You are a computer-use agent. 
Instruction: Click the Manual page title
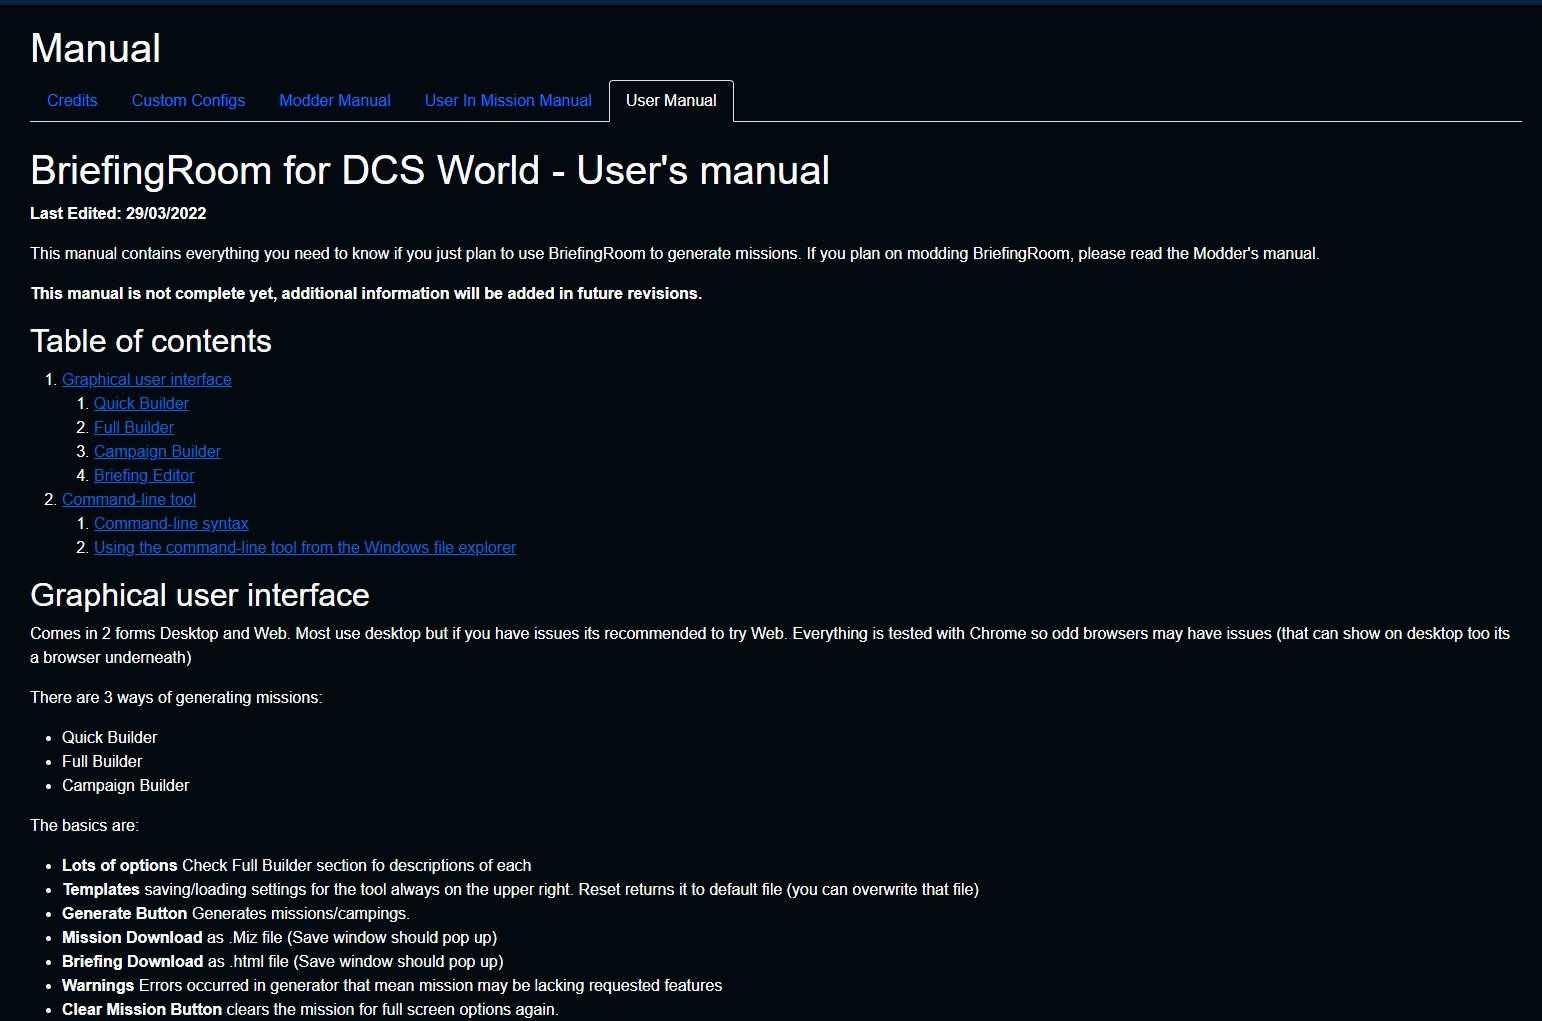click(x=95, y=49)
